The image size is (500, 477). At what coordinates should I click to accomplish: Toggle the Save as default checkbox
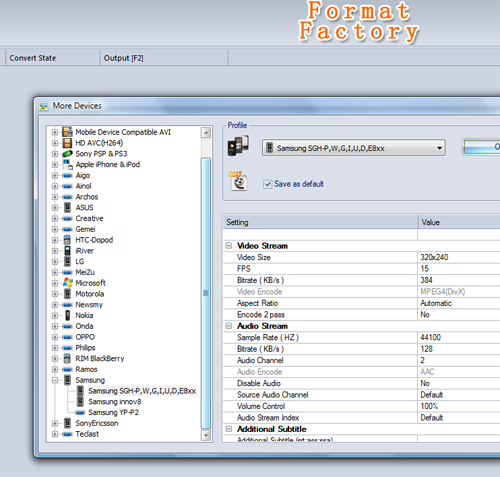267,184
